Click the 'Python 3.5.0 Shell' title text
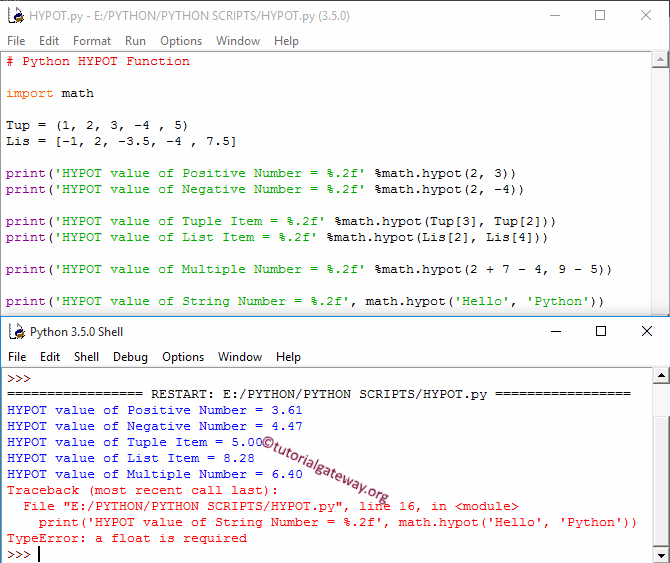This screenshot has width=670, height=563. click(x=76, y=332)
